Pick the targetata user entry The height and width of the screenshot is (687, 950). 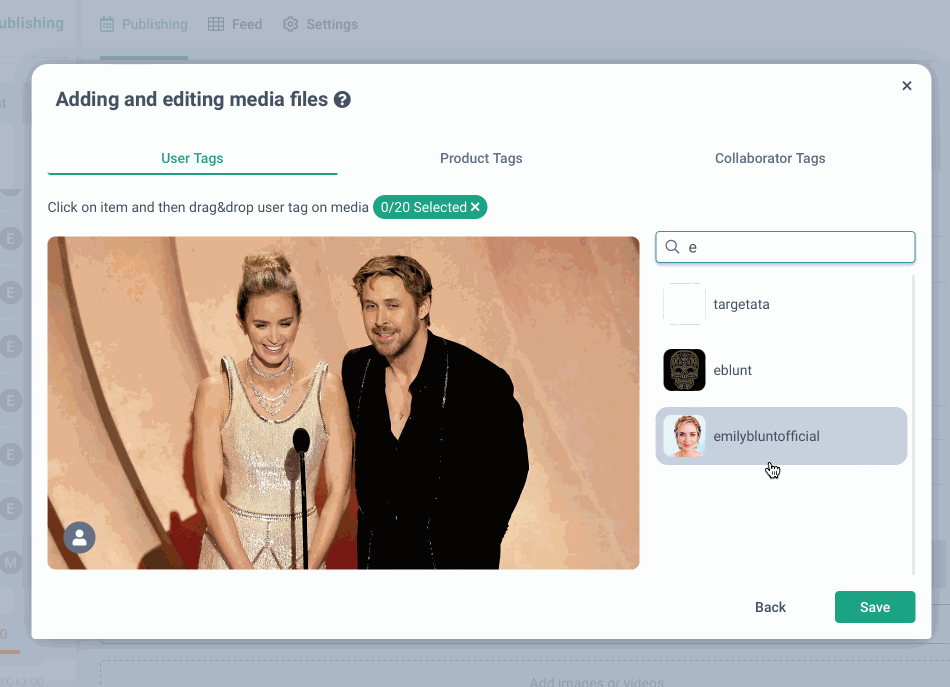point(741,304)
